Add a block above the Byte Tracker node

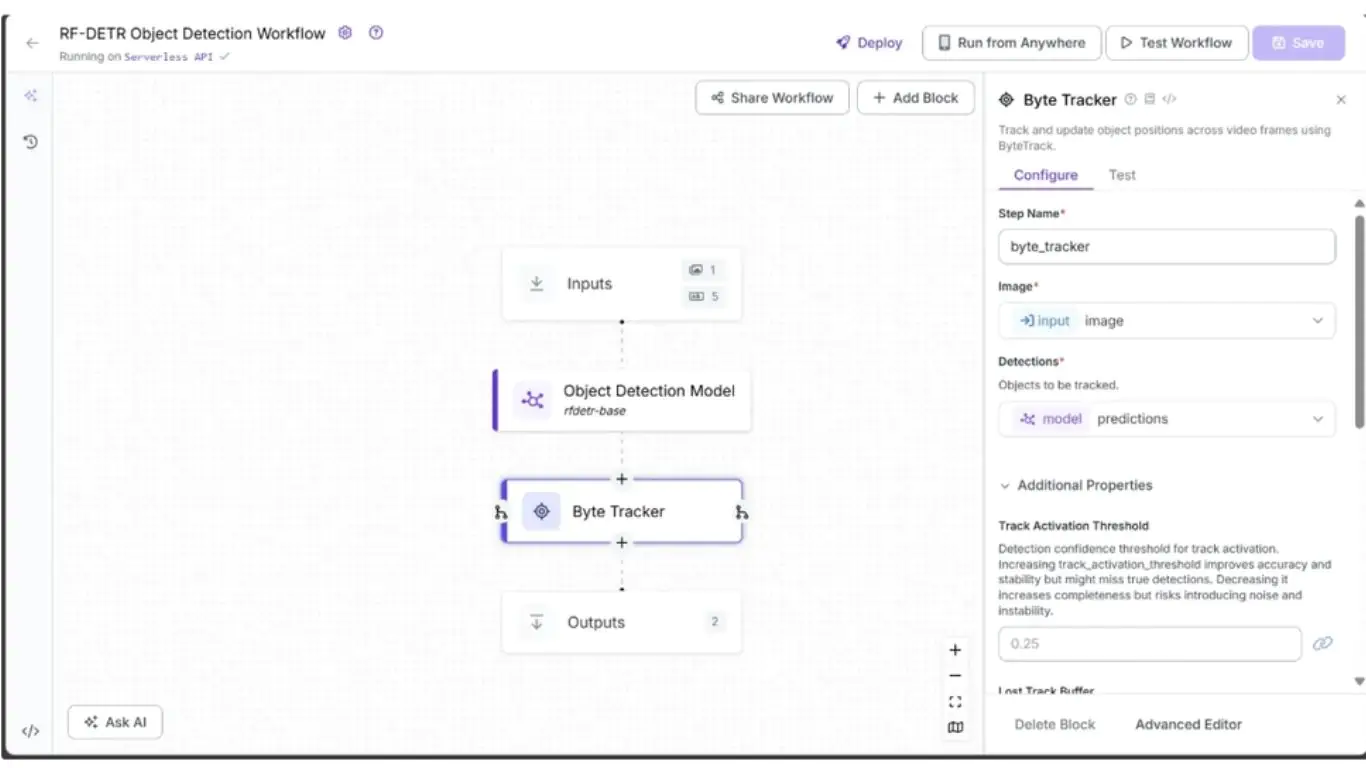tap(622, 479)
